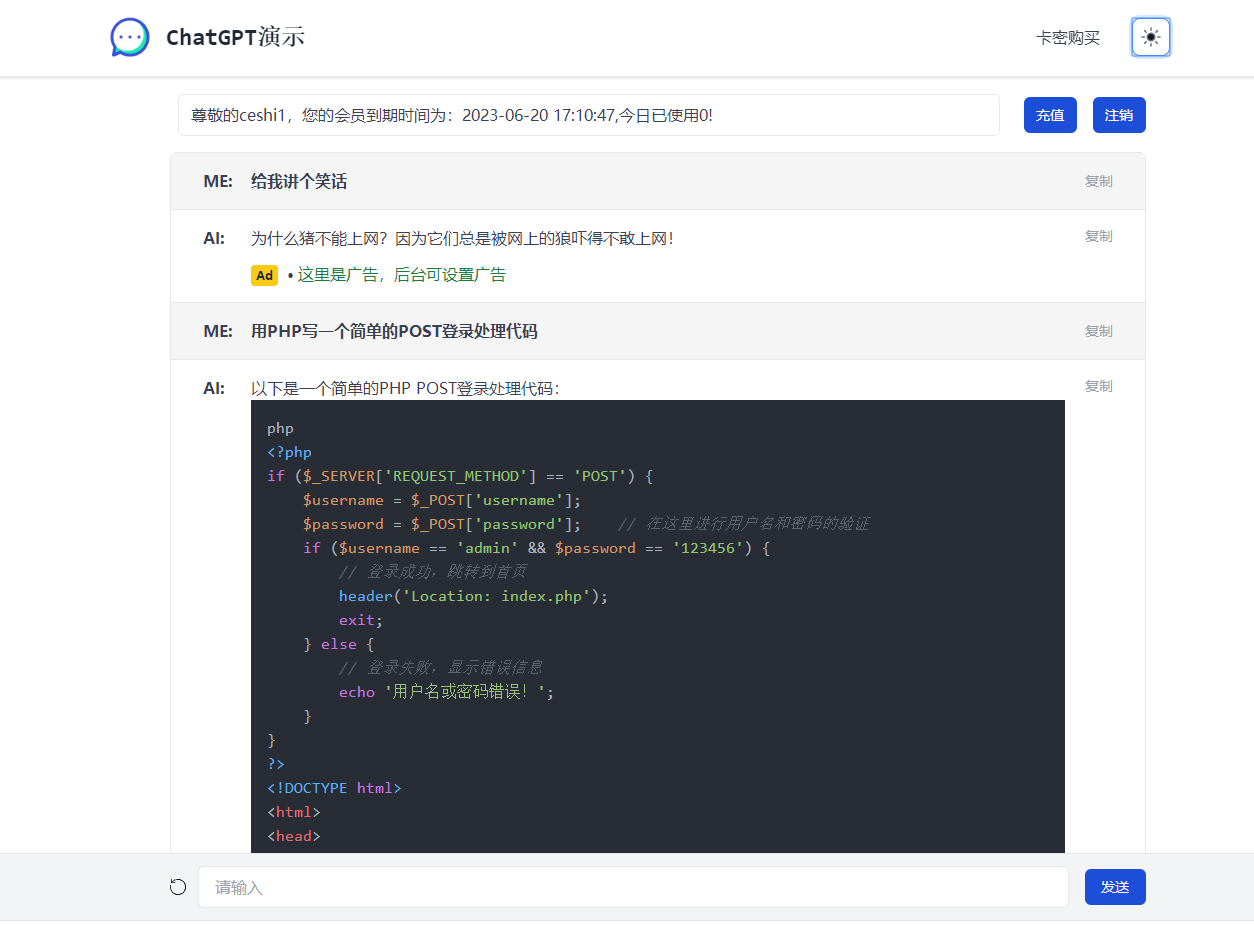The height and width of the screenshot is (926, 1254).
Task: Open the 卡密购买 link in header
Action: point(1067,38)
